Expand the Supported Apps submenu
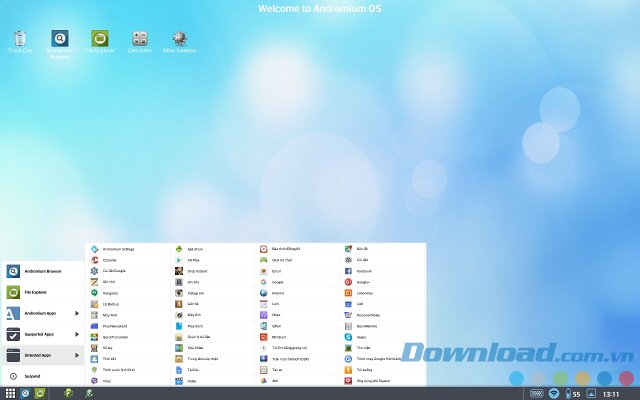 42,333
